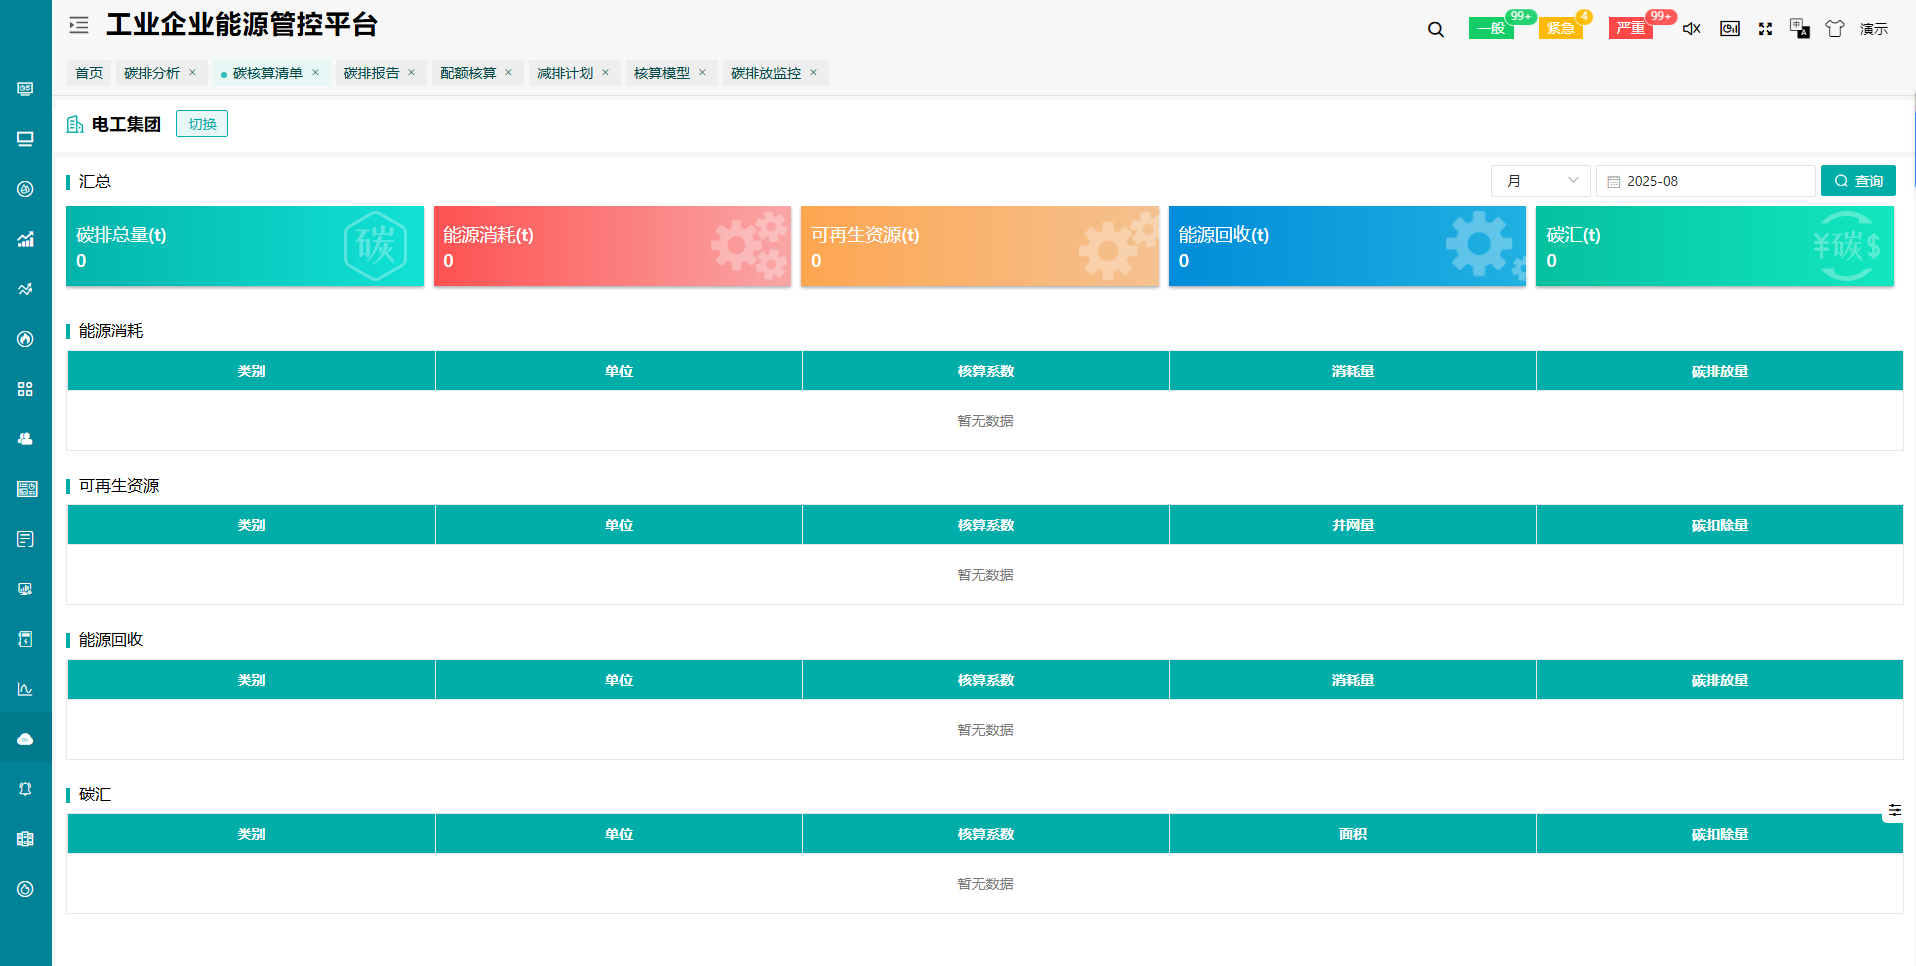1916x966 pixels.
Task: Click the flame icon in the sidebar
Action: click(25, 339)
